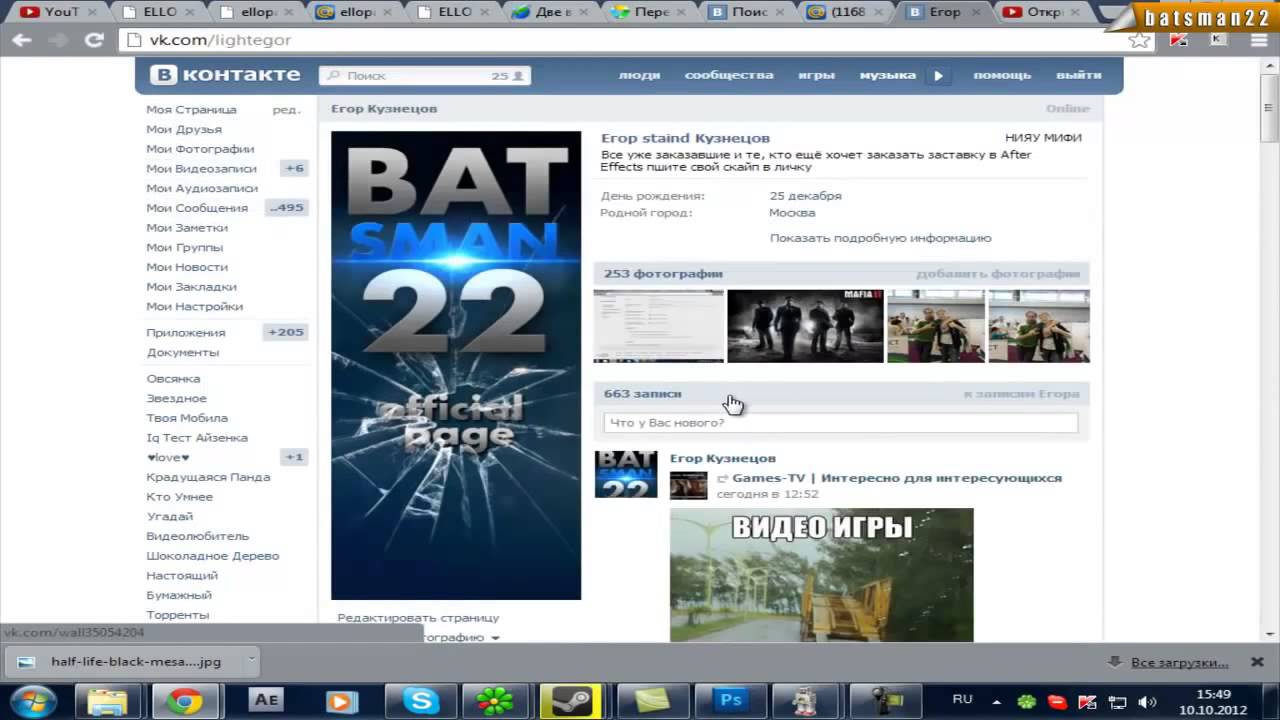Show hidden tray icons arrow
The image size is (1280, 720).
click(x=996, y=701)
